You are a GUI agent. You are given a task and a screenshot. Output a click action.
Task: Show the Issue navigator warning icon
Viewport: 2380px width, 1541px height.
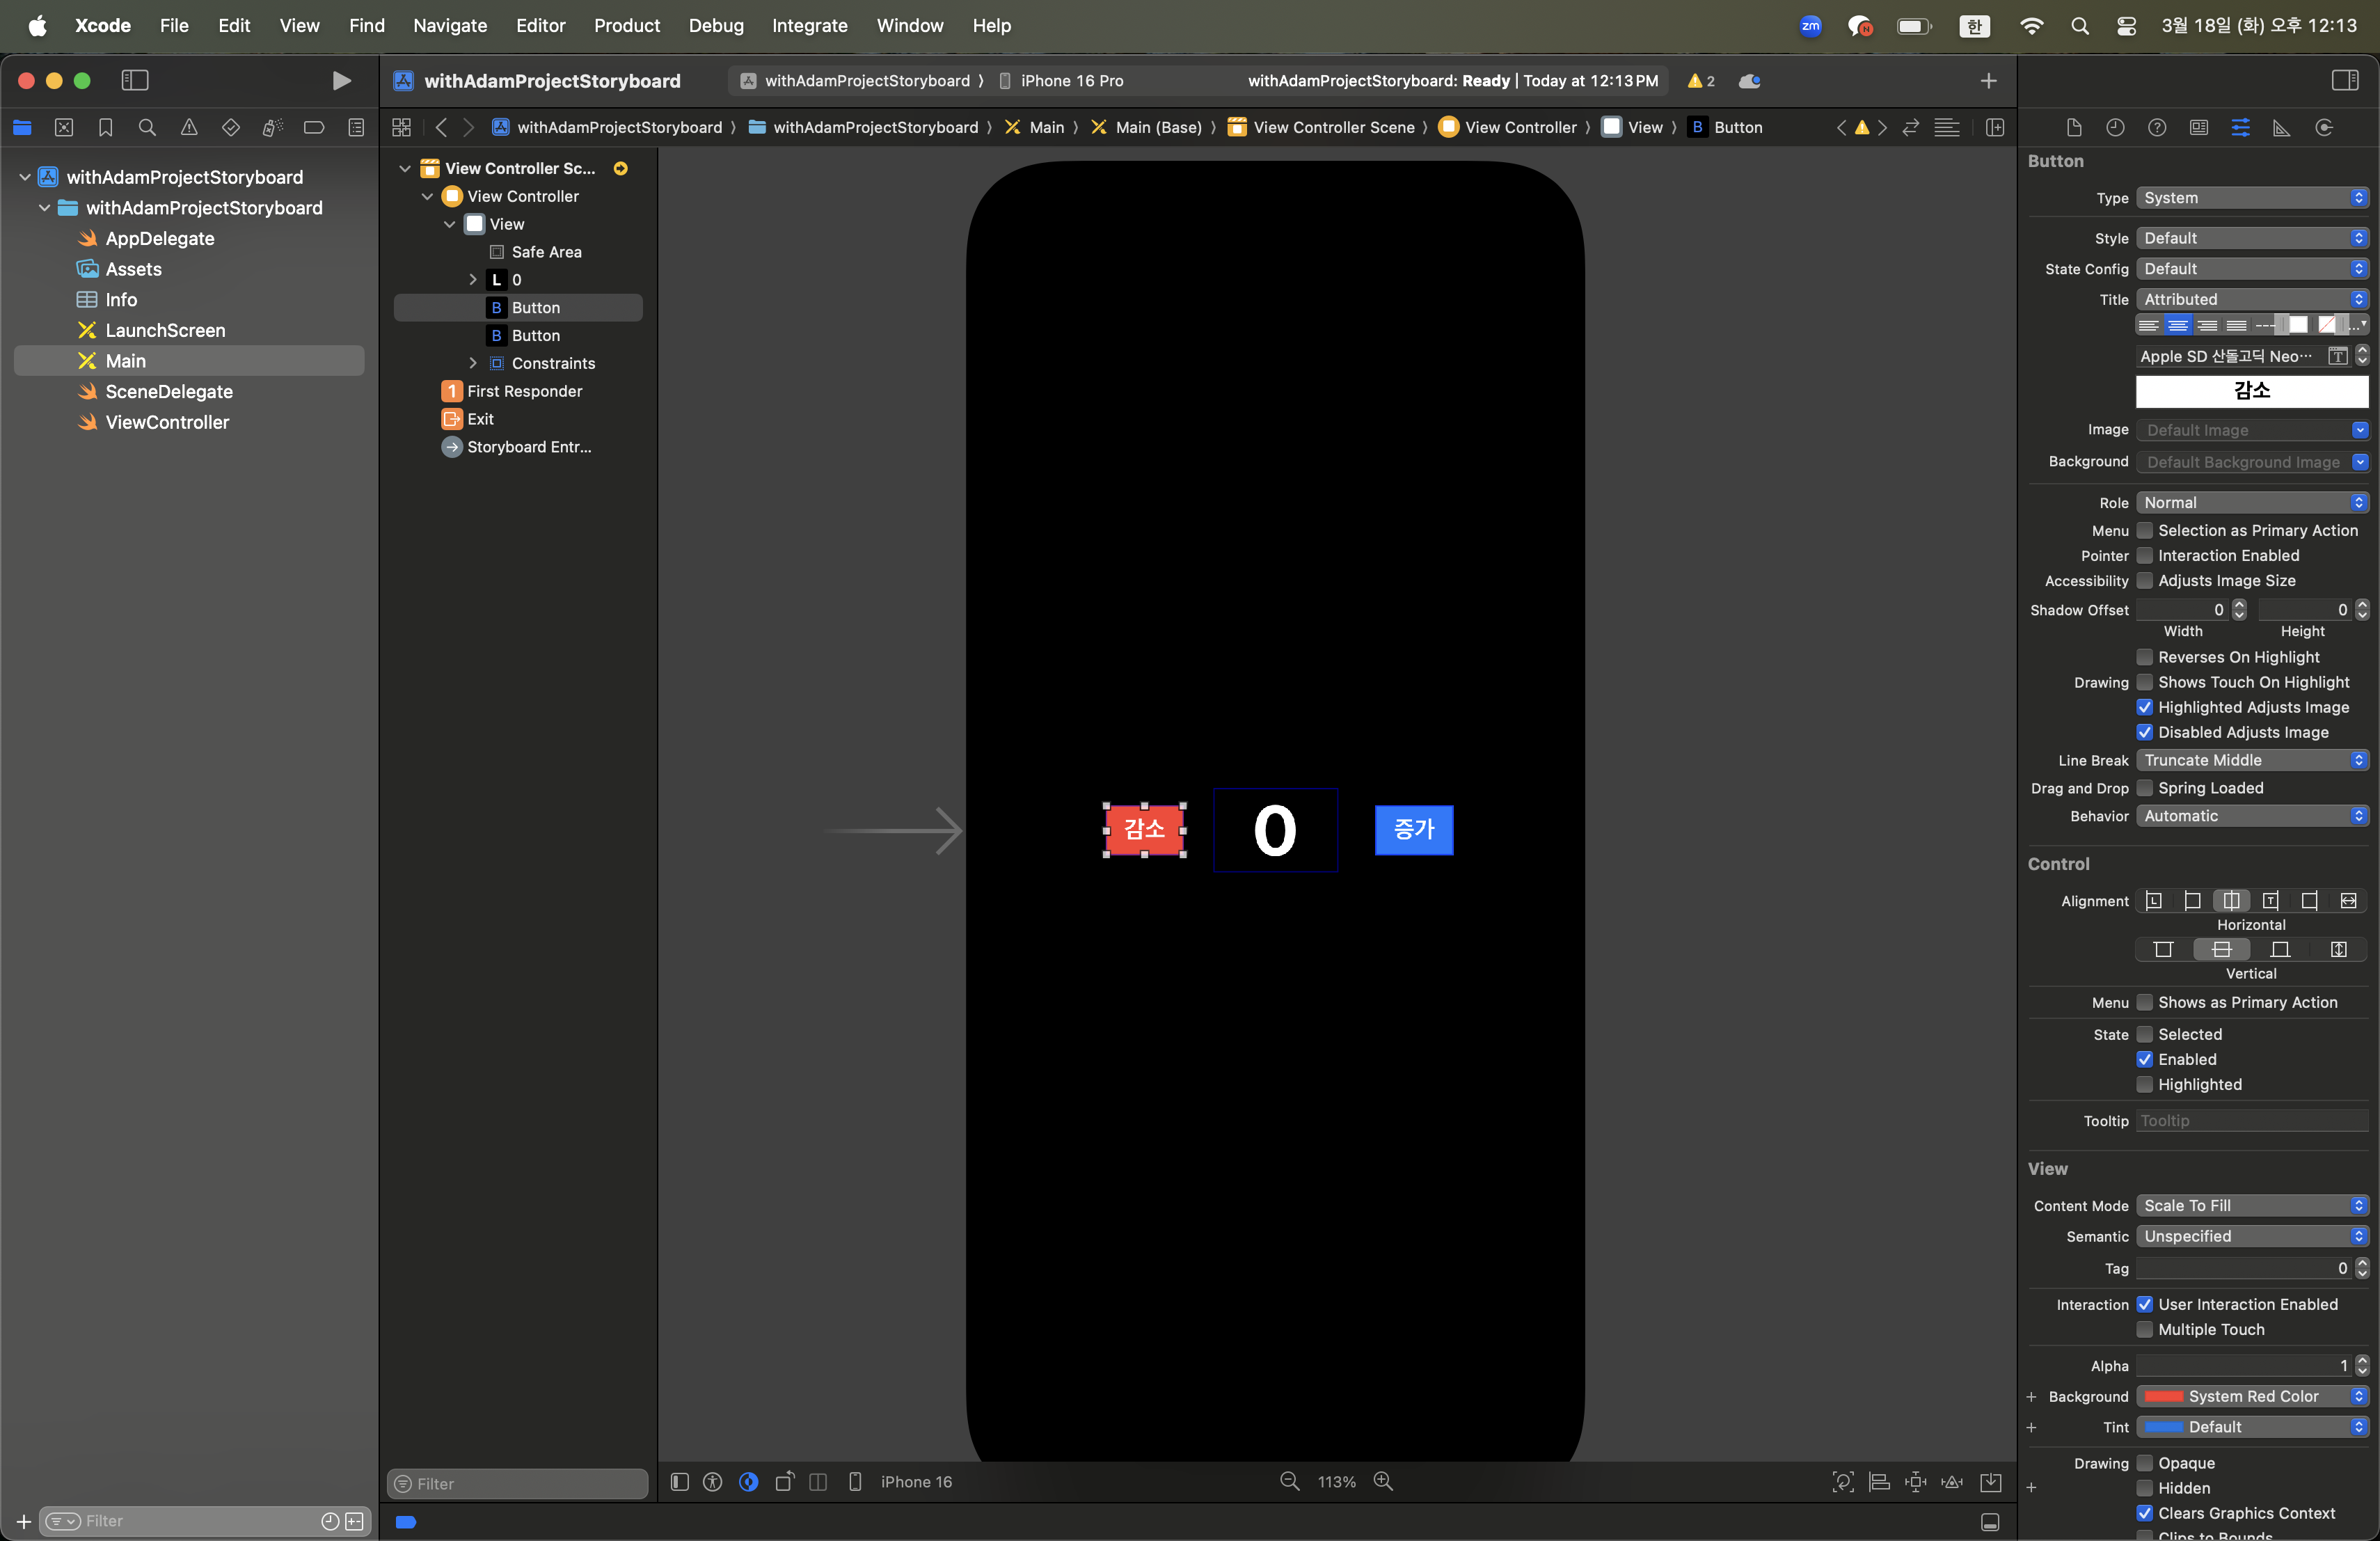click(x=189, y=127)
